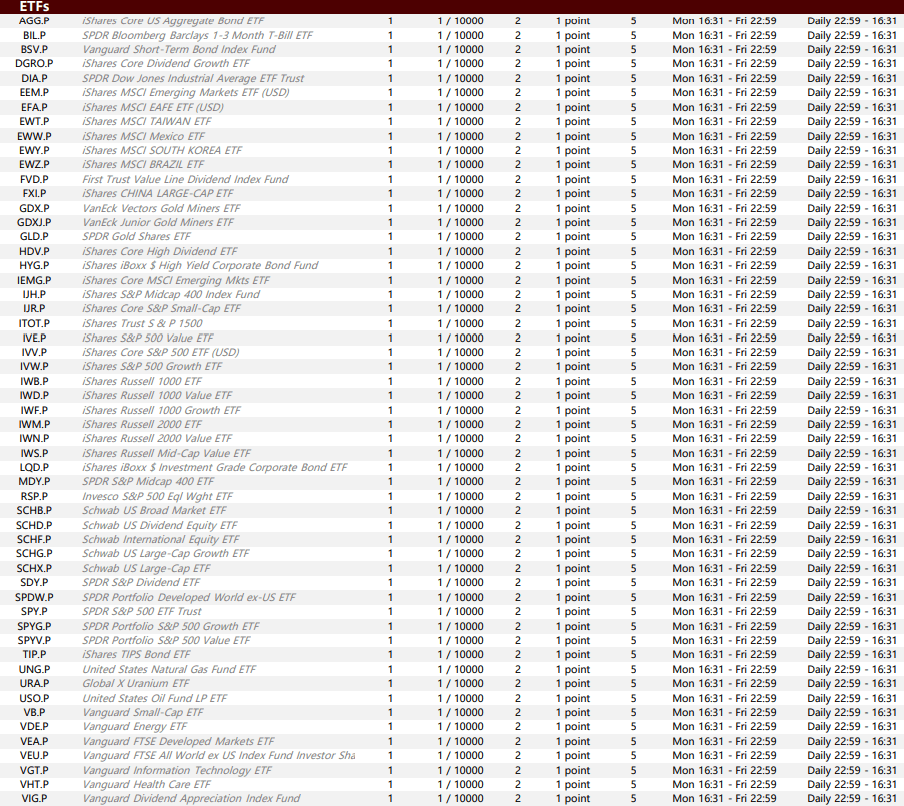This screenshot has width=904, height=806.
Task: Click iShares Russell 2000 Value ETF name
Action: (x=157, y=438)
